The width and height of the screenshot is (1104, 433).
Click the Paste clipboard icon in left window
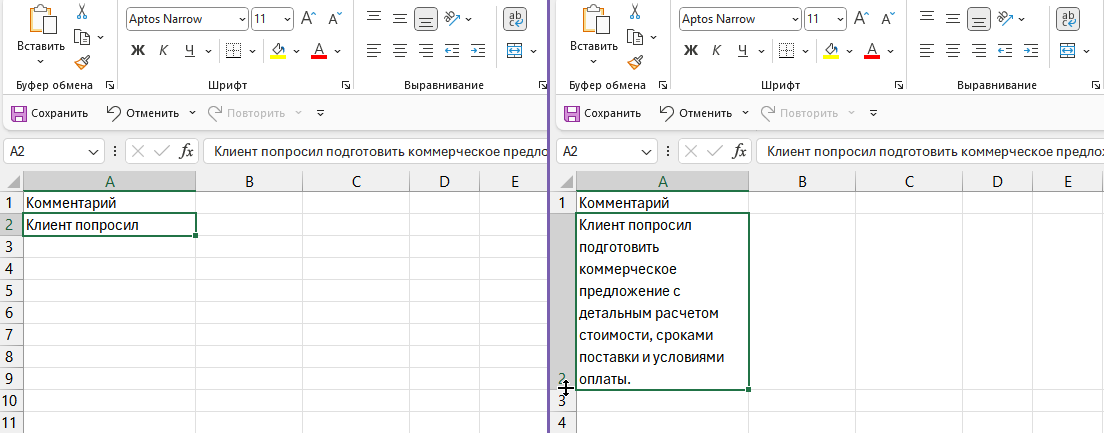(x=42, y=18)
